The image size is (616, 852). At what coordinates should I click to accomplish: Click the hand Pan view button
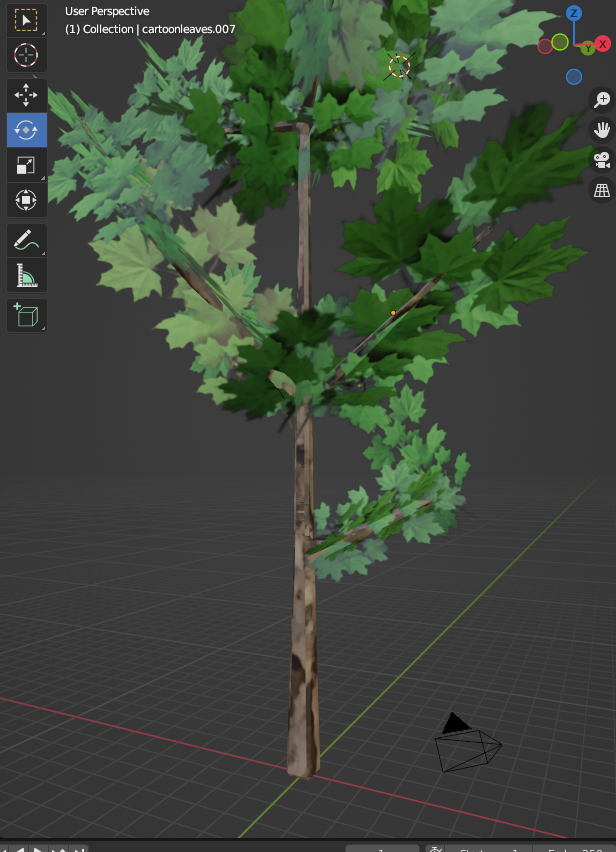(602, 129)
